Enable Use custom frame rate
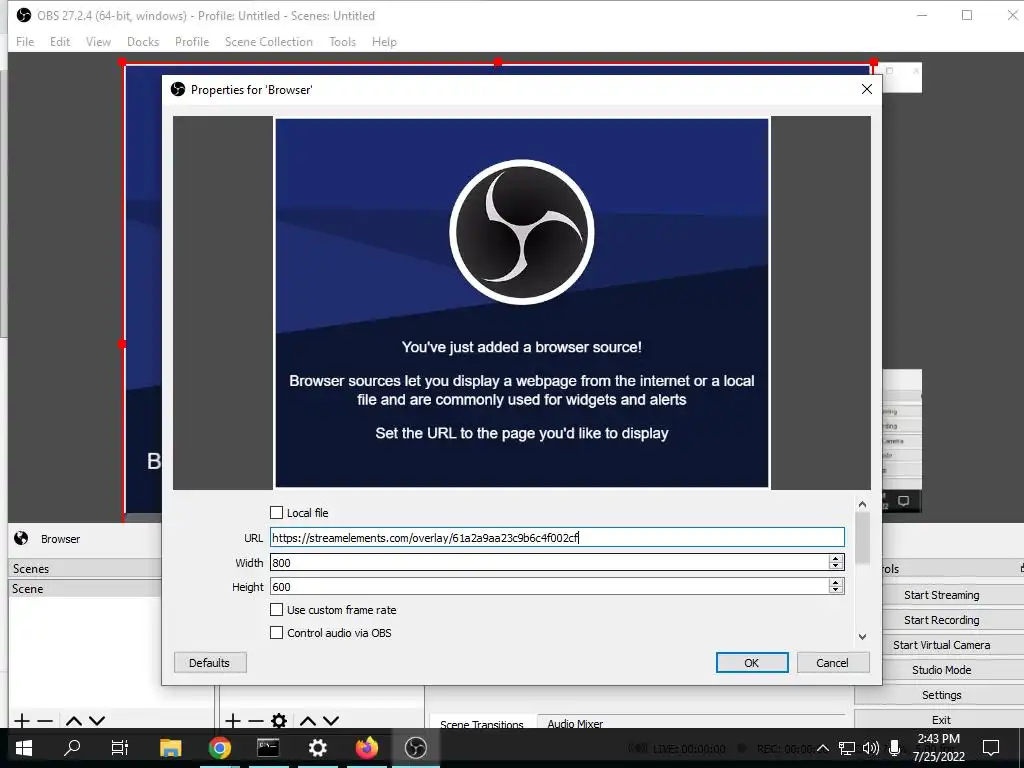Screen dimensions: 1024x768 coord(277,609)
